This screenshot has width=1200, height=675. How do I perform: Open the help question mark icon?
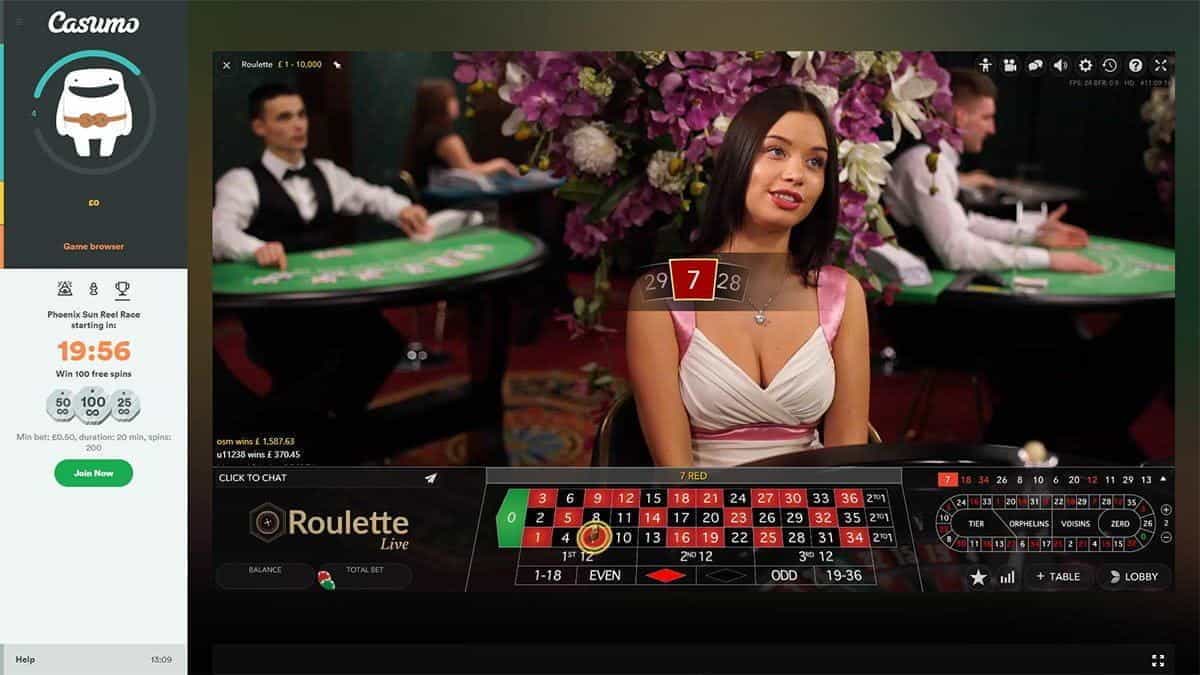pyautogui.click(x=1135, y=65)
